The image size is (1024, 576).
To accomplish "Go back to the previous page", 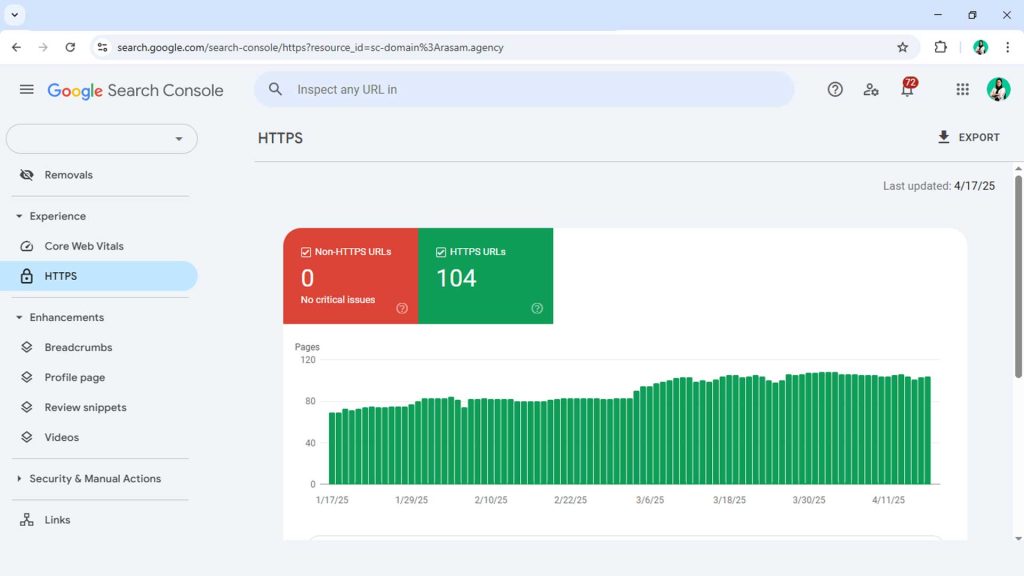I will pyautogui.click(x=16, y=47).
